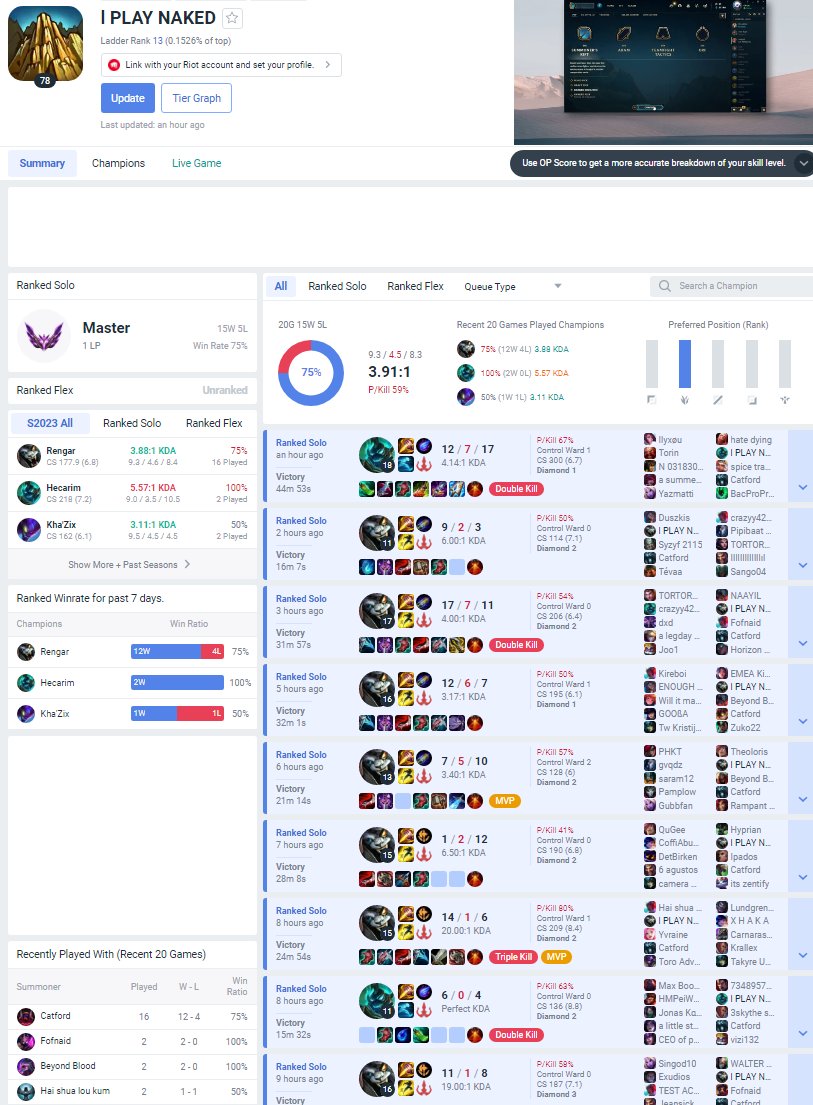The height and width of the screenshot is (1105, 813).
Task: Click Kha'Zix champion icon in S2023 stats list
Action: coord(29,530)
